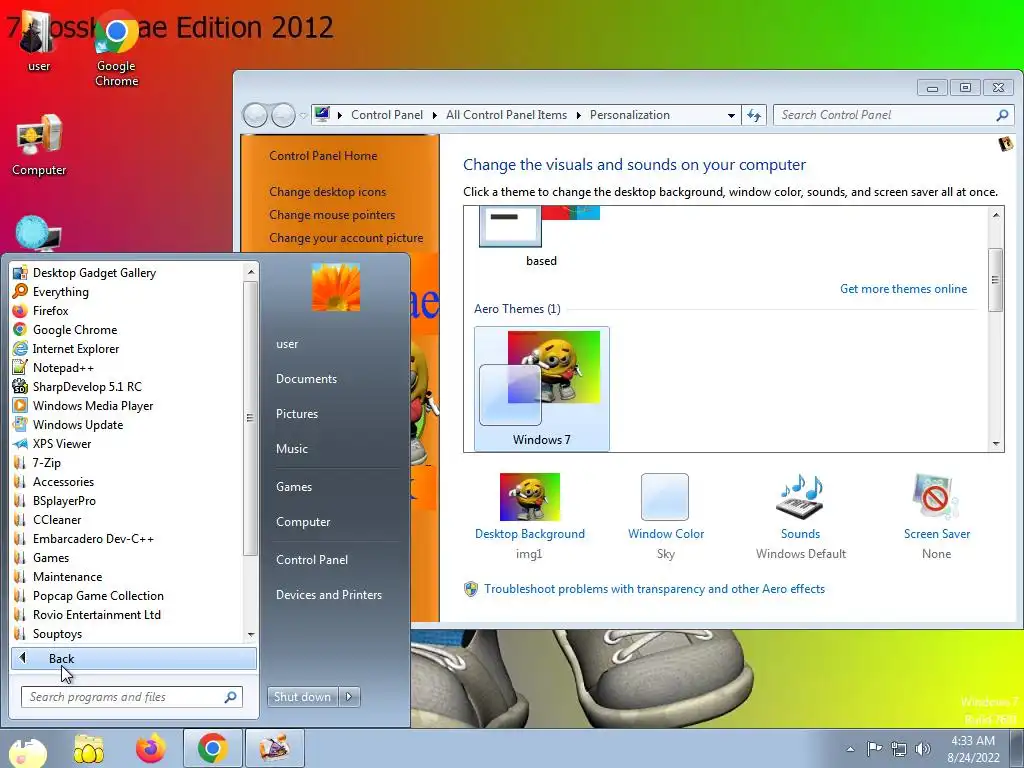Click the Shut down button
This screenshot has width=1024, height=768.
(302, 697)
